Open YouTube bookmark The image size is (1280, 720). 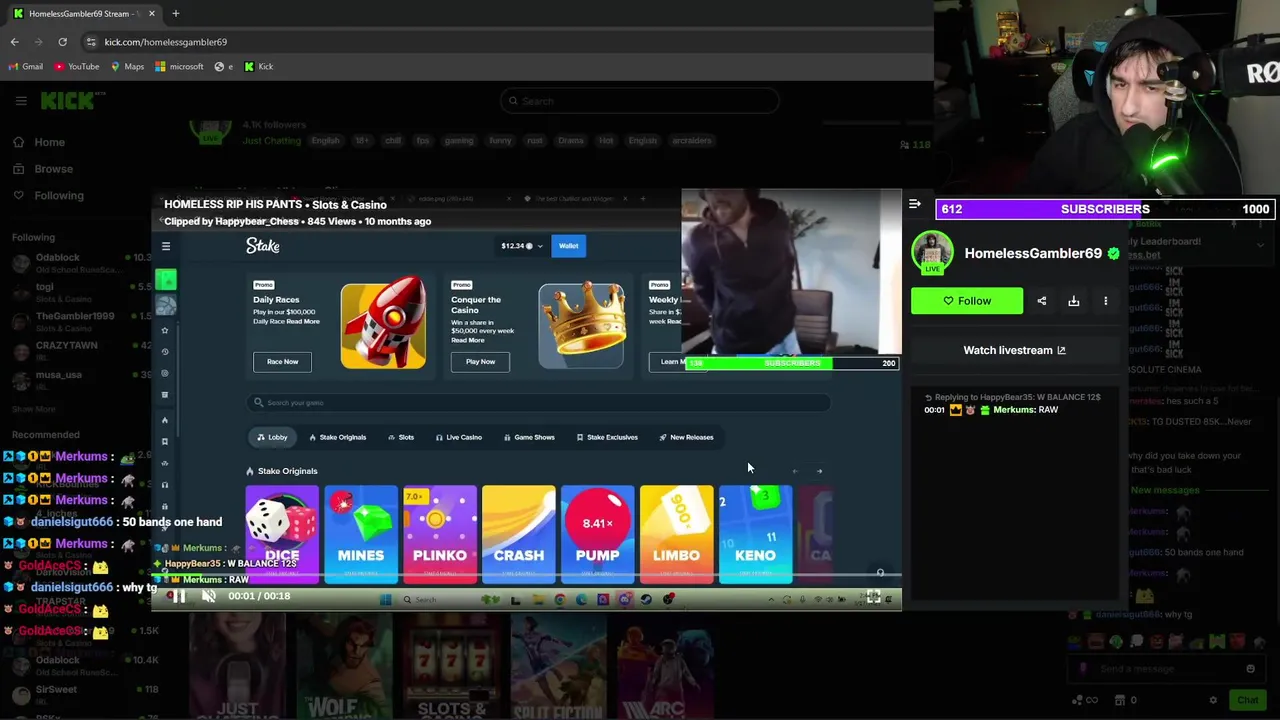77,67
